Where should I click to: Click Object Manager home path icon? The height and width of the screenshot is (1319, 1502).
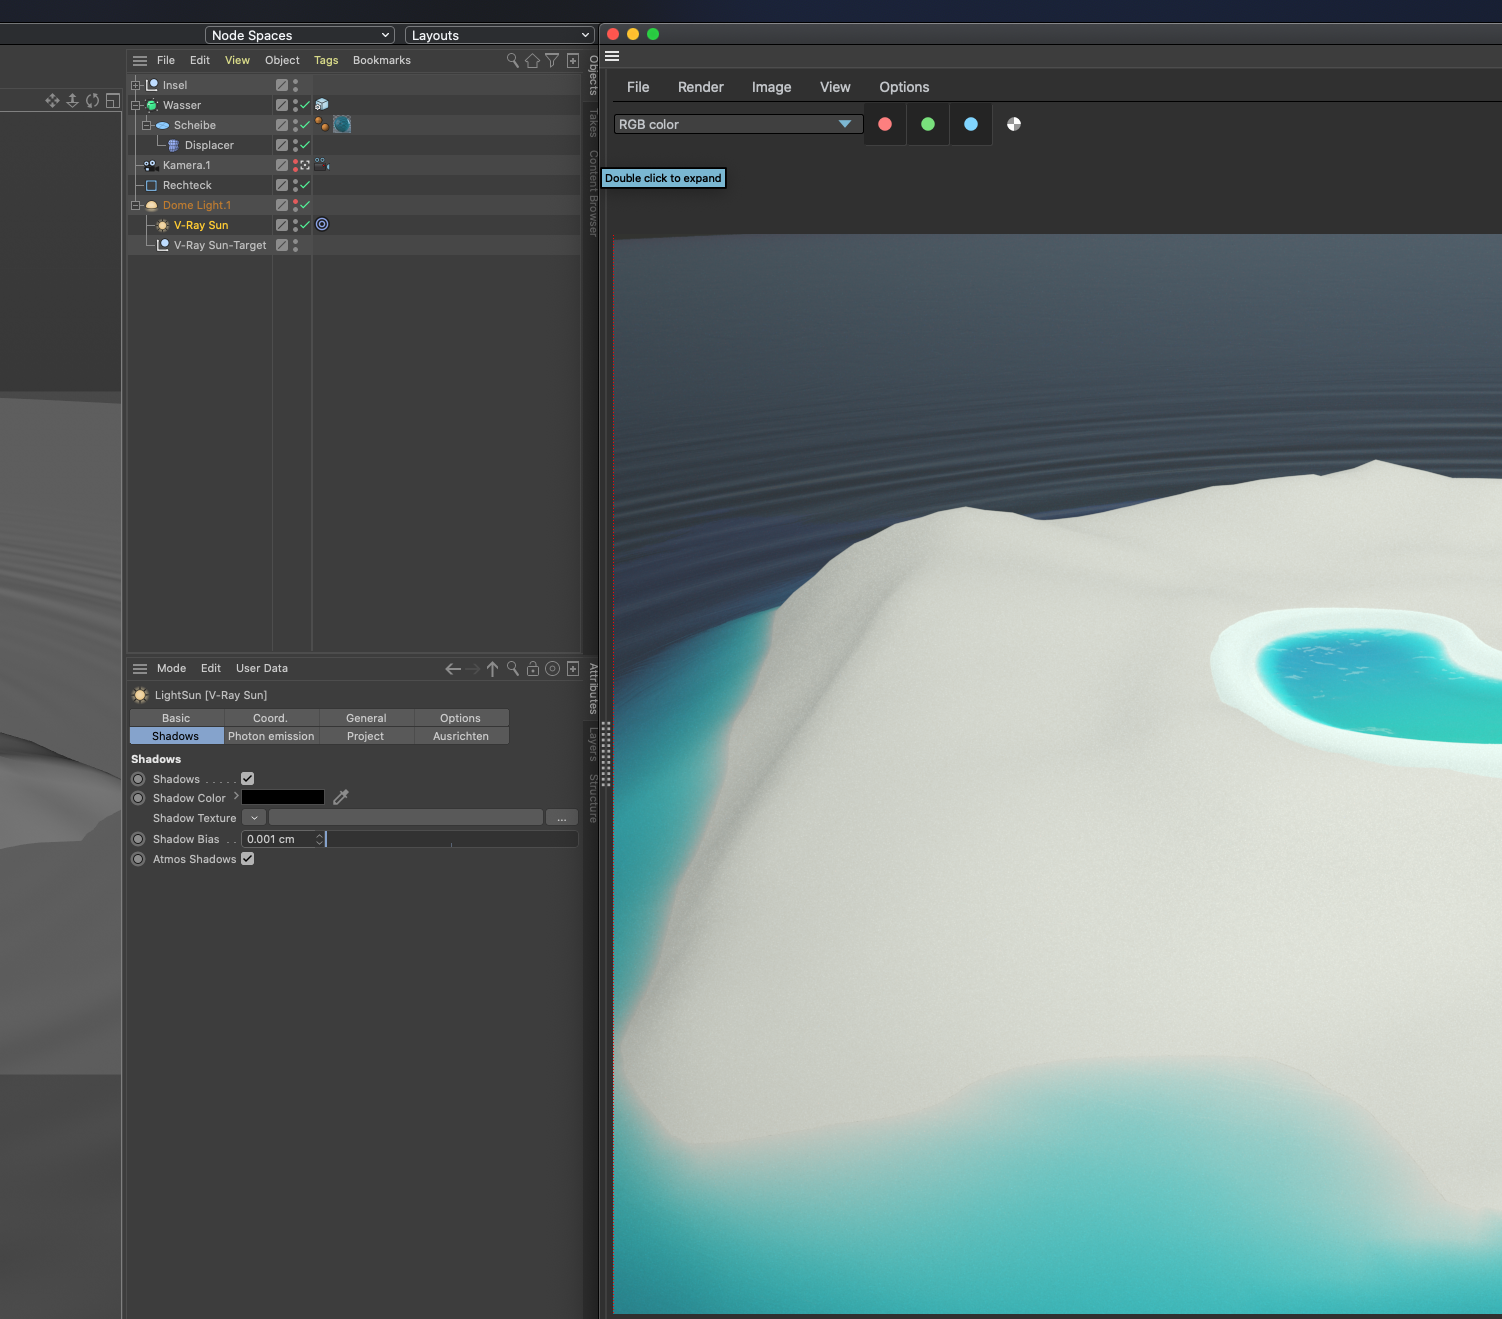(532, 61)
